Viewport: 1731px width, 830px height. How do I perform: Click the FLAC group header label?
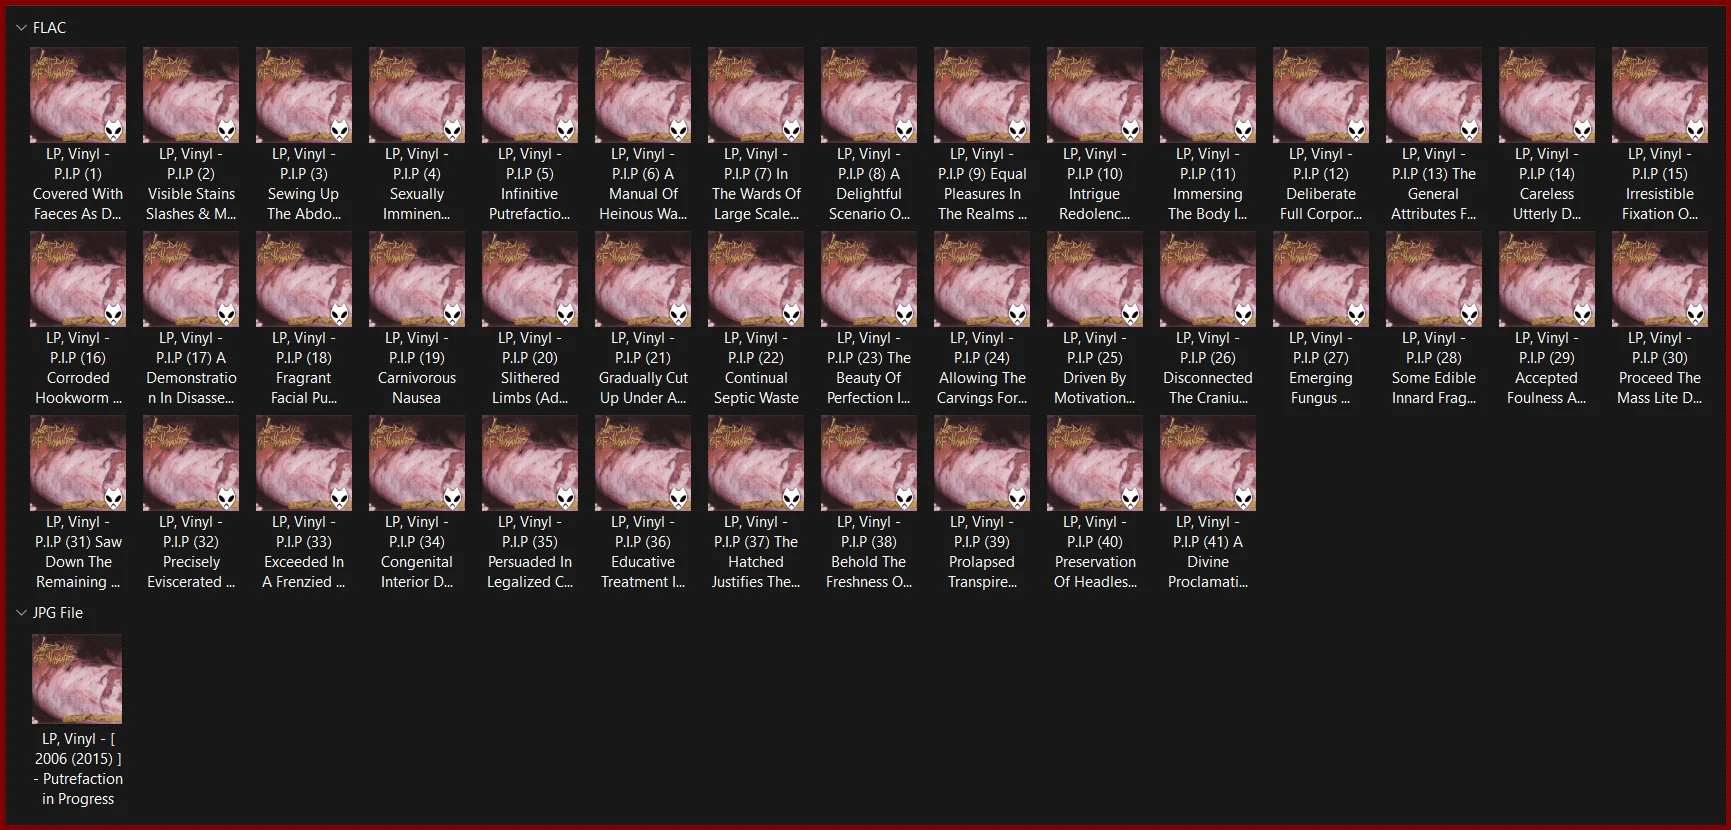tap(49, 28)
